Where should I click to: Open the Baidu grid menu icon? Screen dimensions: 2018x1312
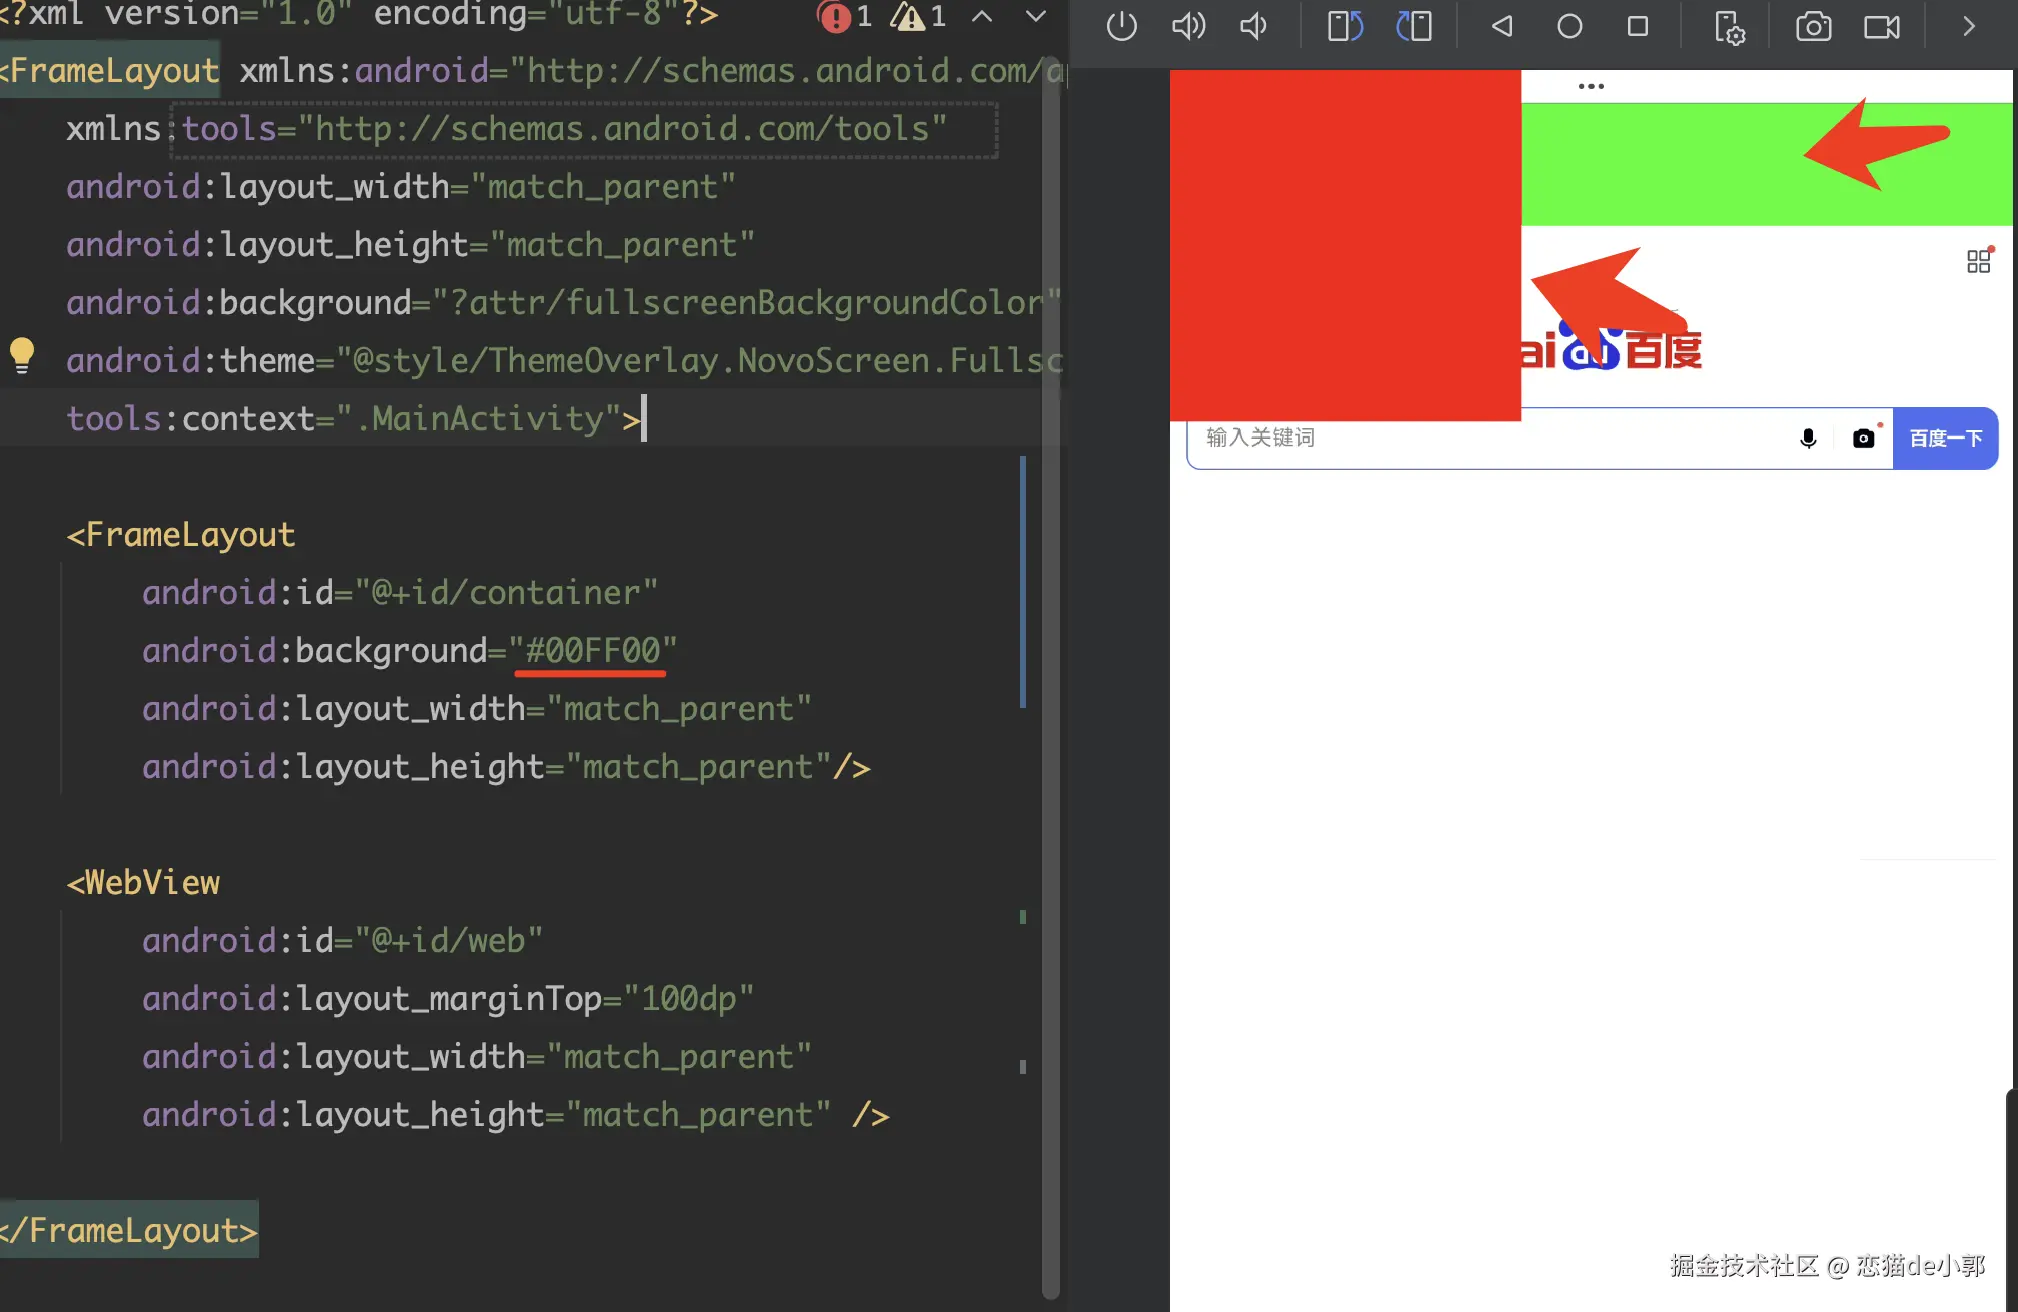1980,260
